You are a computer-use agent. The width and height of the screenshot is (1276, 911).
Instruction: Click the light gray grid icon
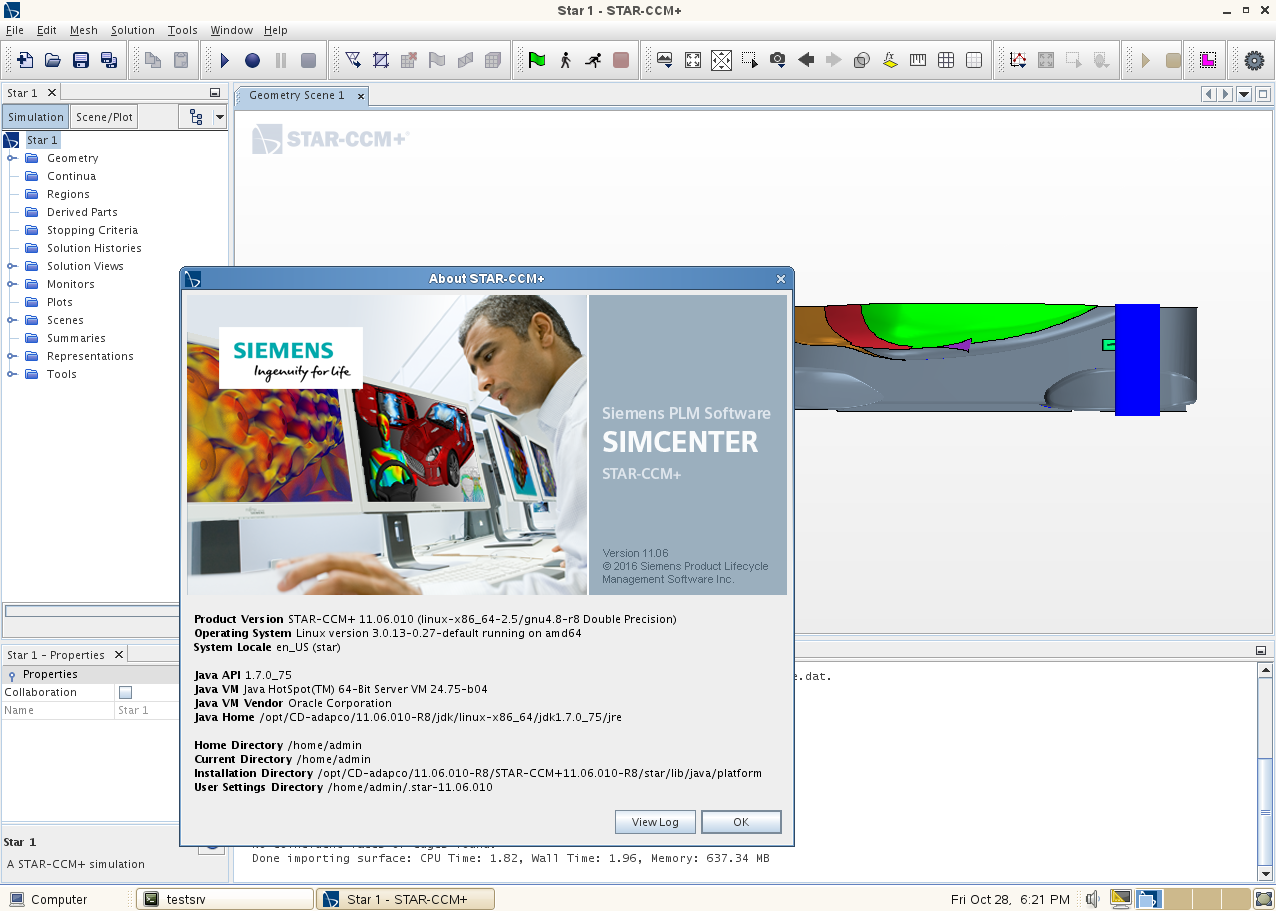click(974, 60)
